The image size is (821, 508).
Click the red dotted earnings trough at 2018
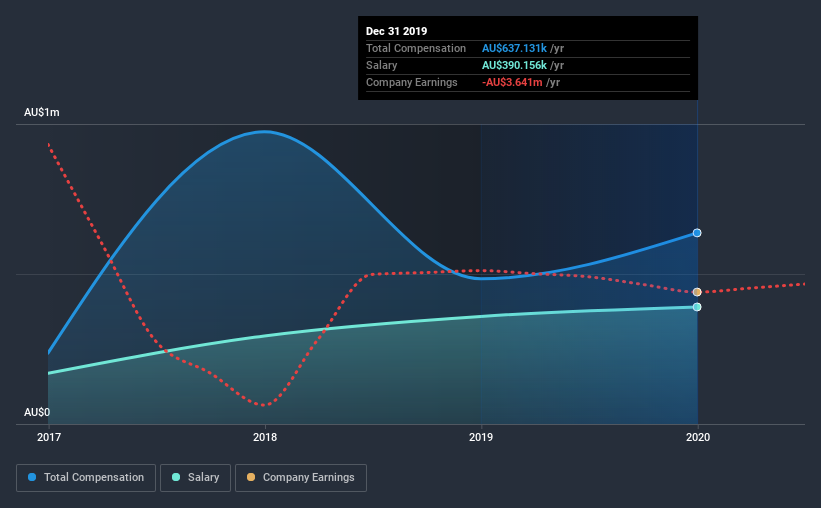click(x=264, y=405)
